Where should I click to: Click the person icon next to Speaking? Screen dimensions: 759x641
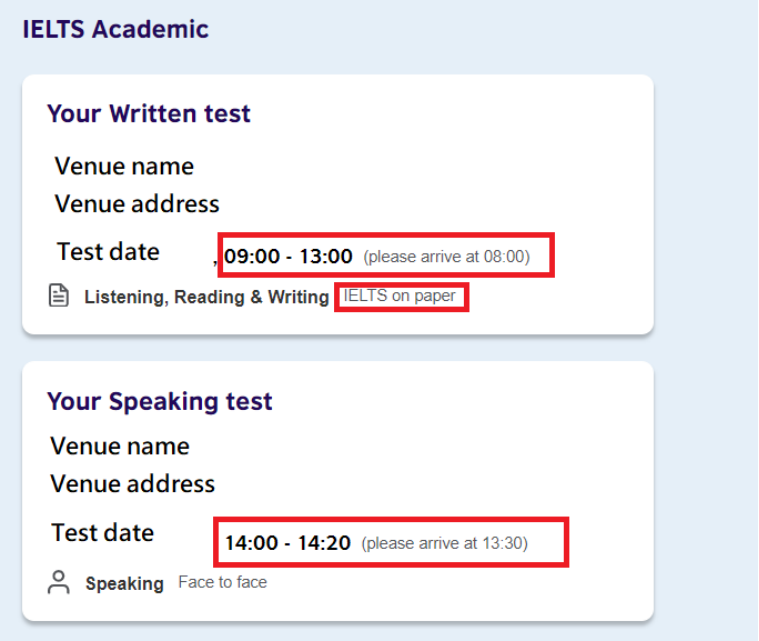[59, 583]
